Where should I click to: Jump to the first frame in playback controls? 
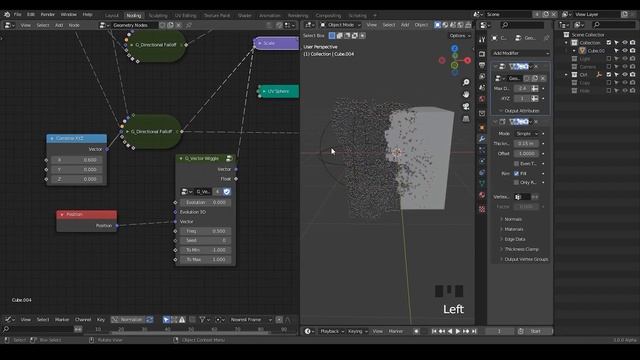pyautogui.click(x=434, y=331)
